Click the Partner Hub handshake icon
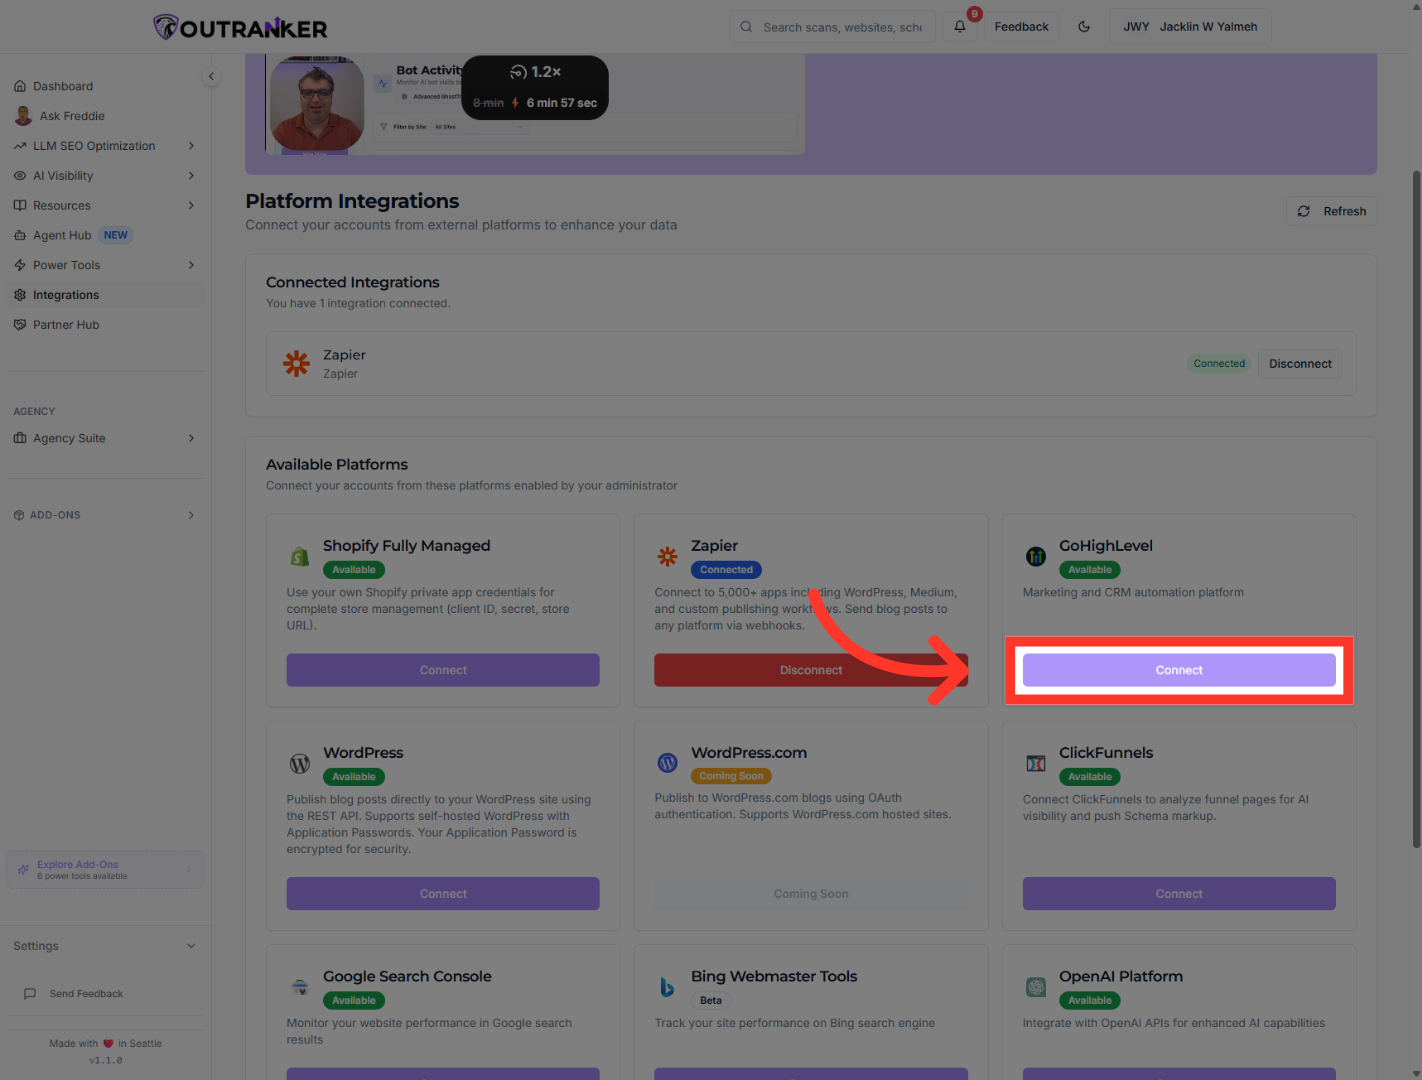The image size is (1422, 1080). [20, 325]
